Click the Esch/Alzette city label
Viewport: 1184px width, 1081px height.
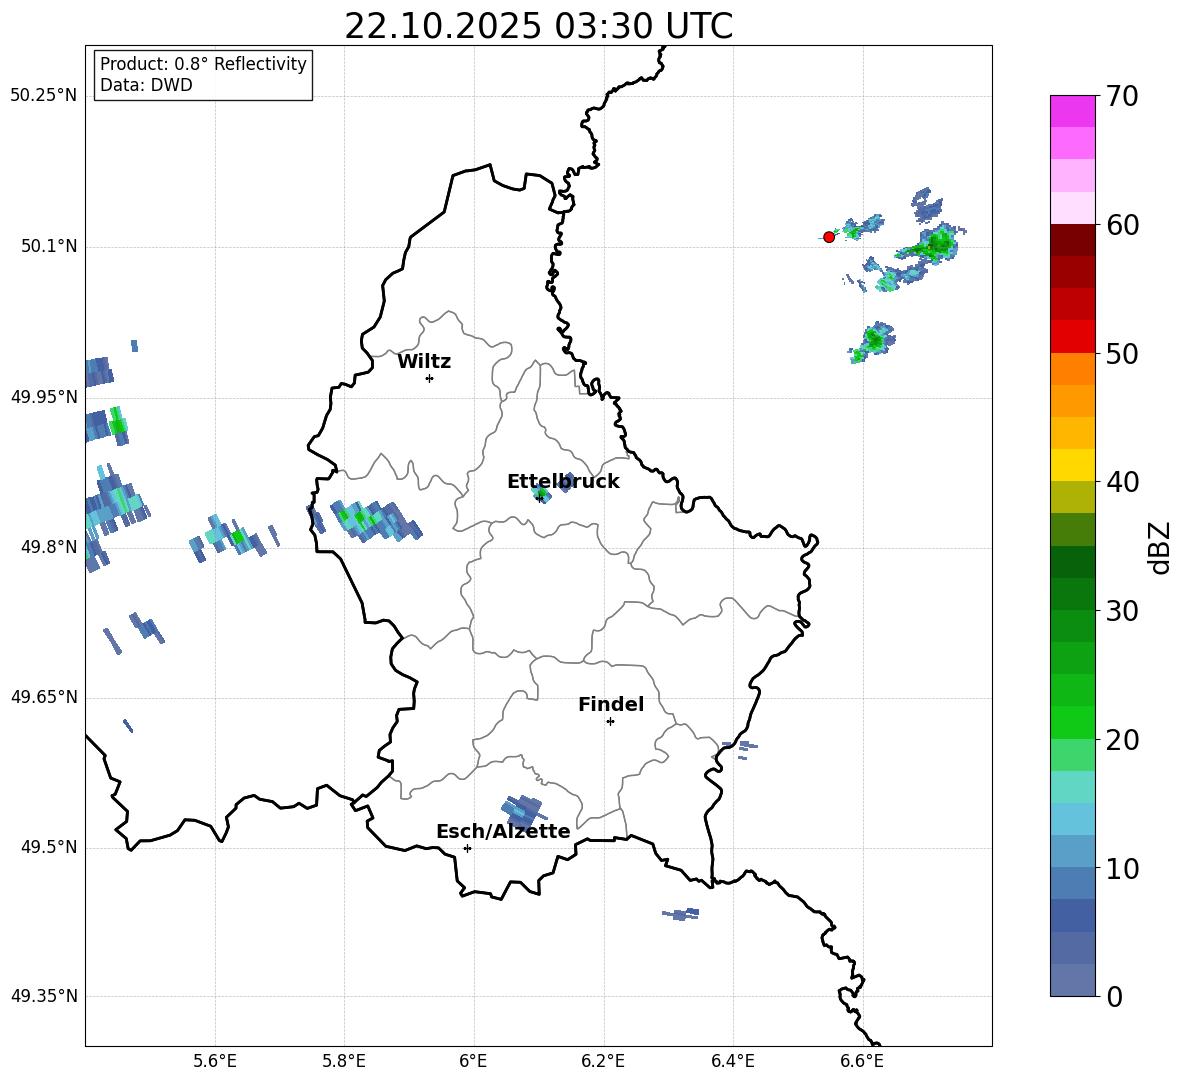coord(503,831)
